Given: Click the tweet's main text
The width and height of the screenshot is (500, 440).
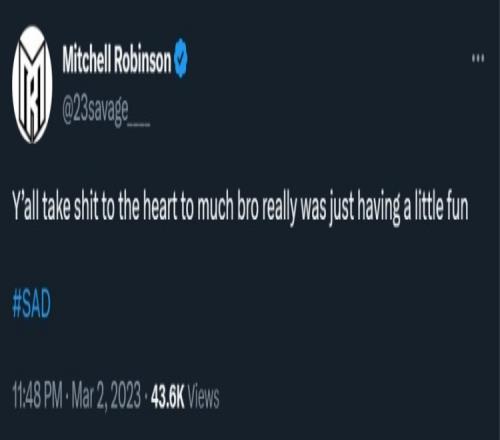Looking at the screenshot, I should point(240,207).
